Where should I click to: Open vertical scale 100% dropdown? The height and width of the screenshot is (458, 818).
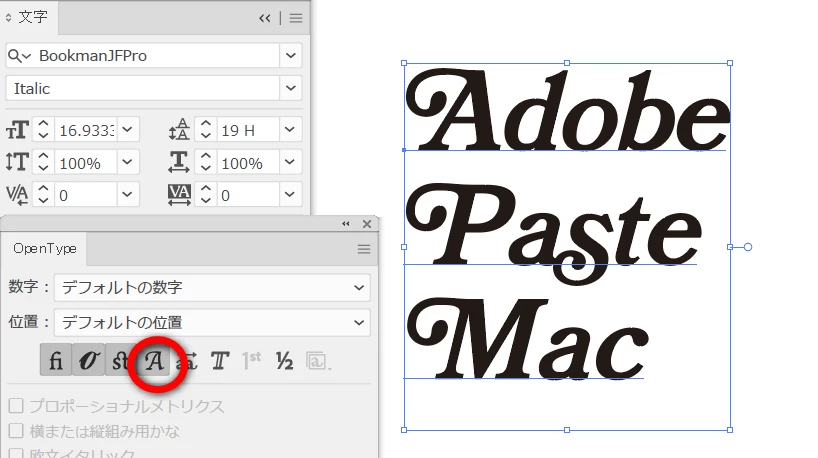click(x=127, y=162)
